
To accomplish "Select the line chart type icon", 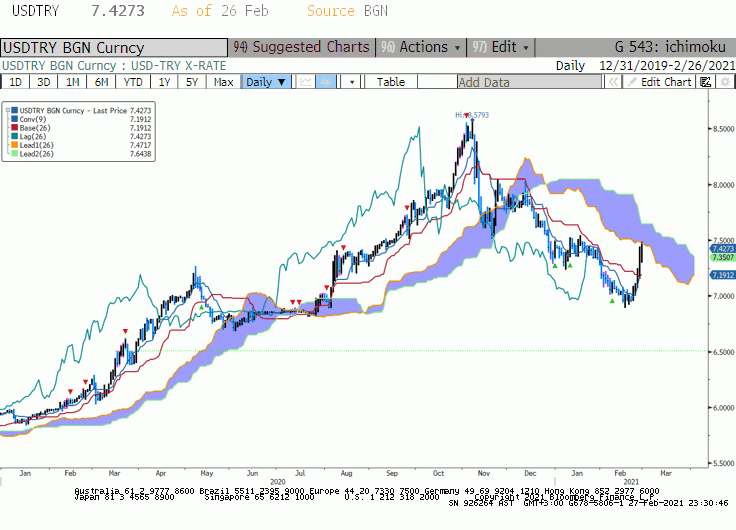I will pos(306,82).
